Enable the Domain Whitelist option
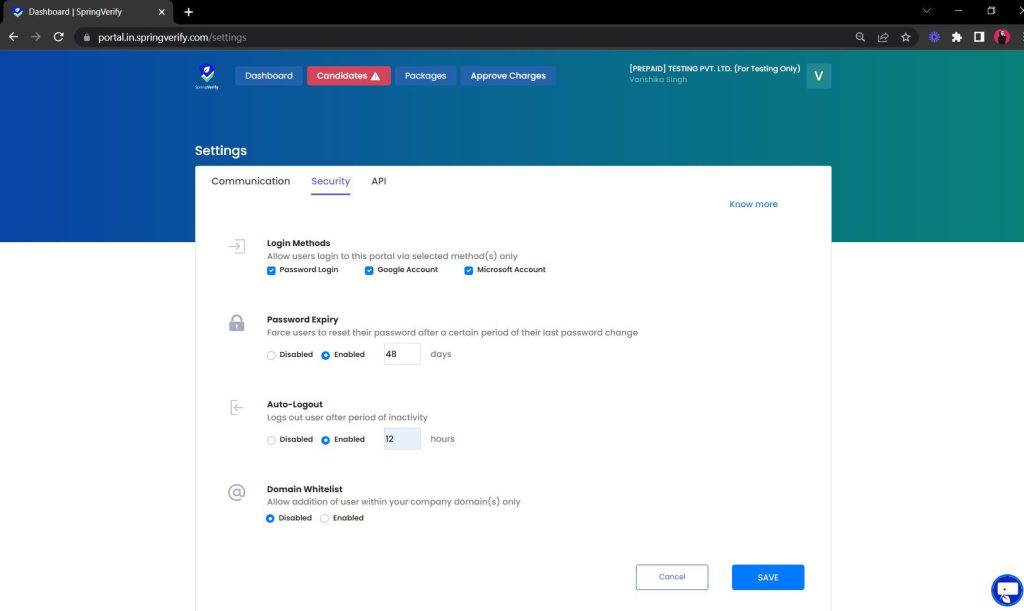This screenshot has height=611, width=1024. 324,518
